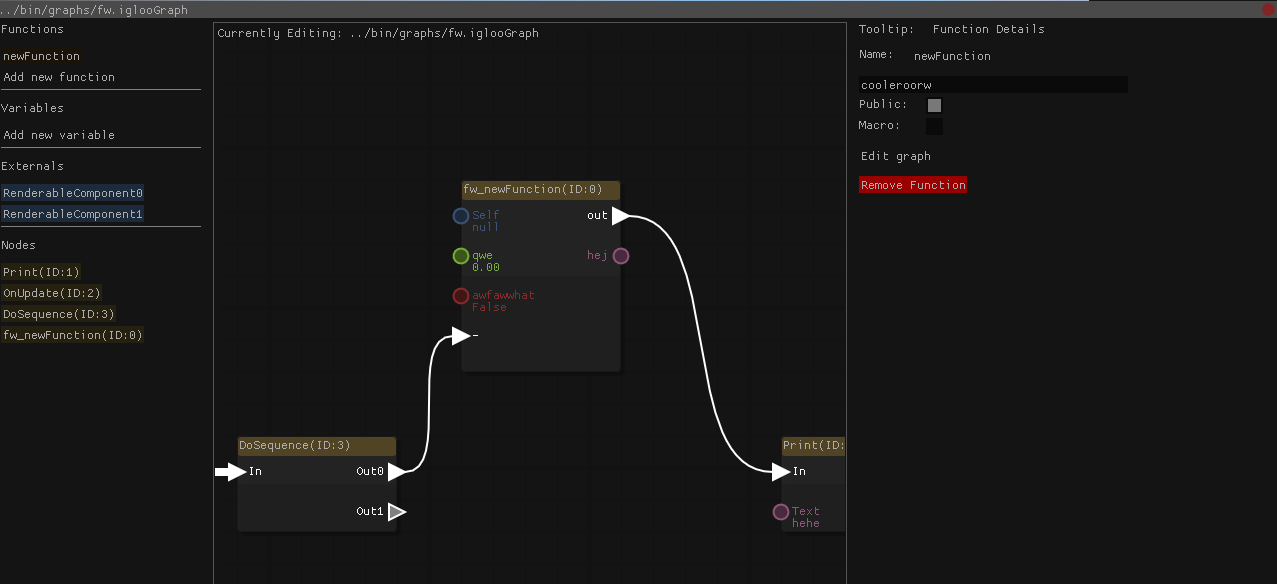Select newFunction in the Functions list

click(41, 56)
